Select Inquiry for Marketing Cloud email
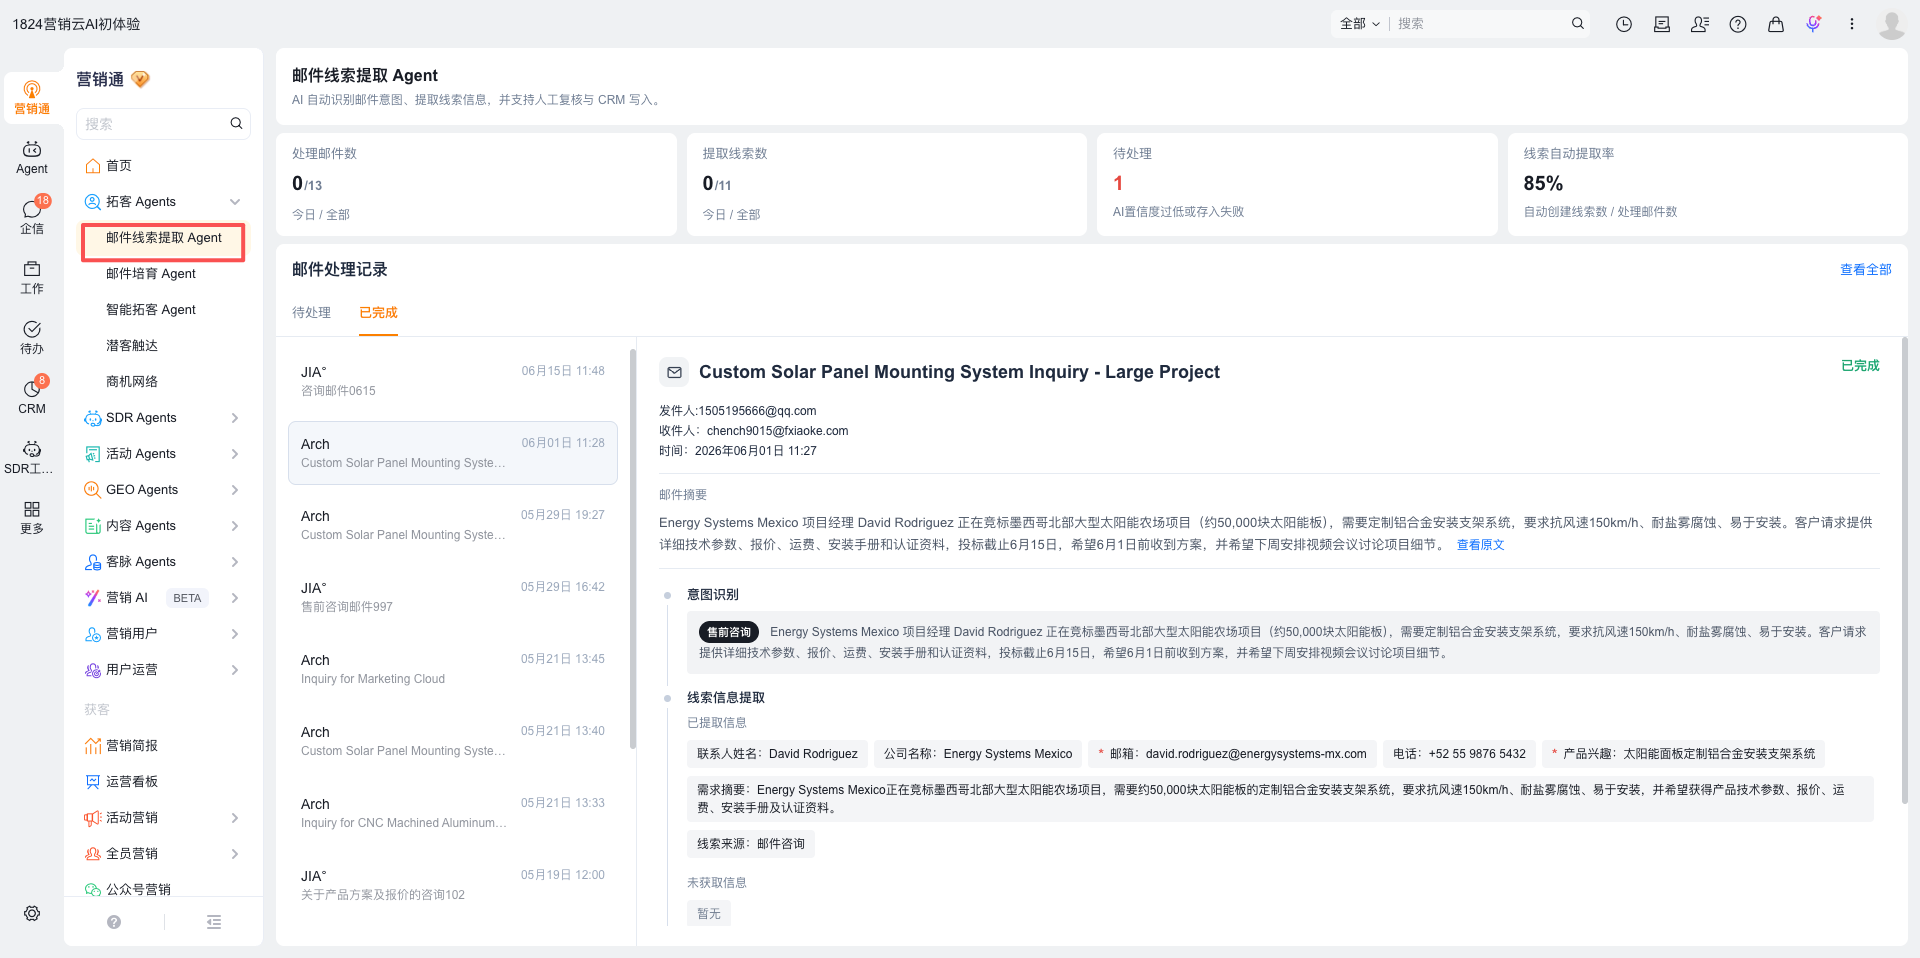 [453, 669]
